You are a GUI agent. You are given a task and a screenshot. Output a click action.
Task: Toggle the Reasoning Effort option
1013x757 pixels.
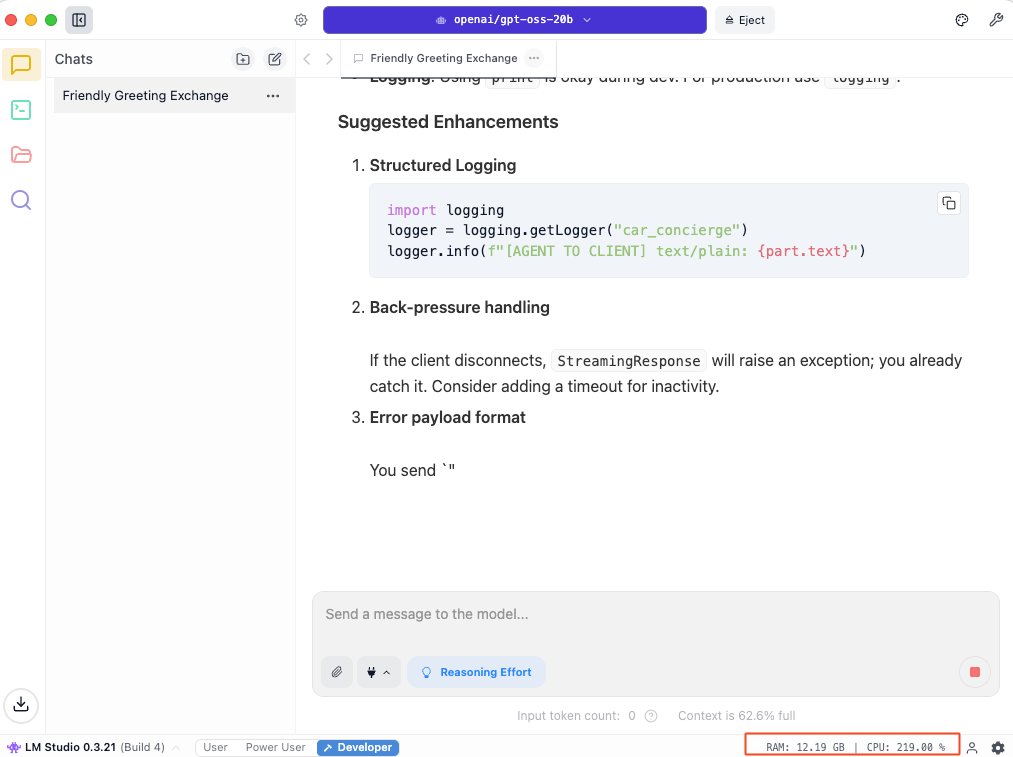(x=477, y=672)
